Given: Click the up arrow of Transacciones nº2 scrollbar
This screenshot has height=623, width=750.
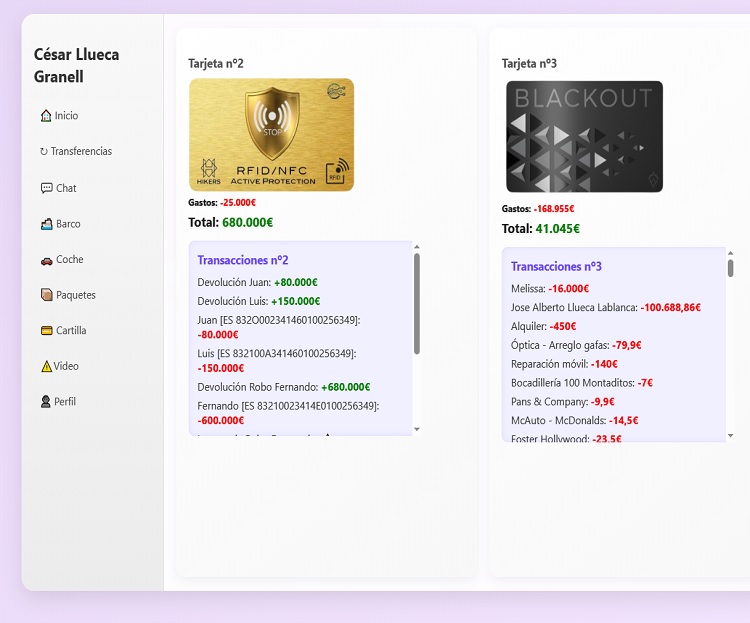Looking at the screenshot, I should [417, 247].
